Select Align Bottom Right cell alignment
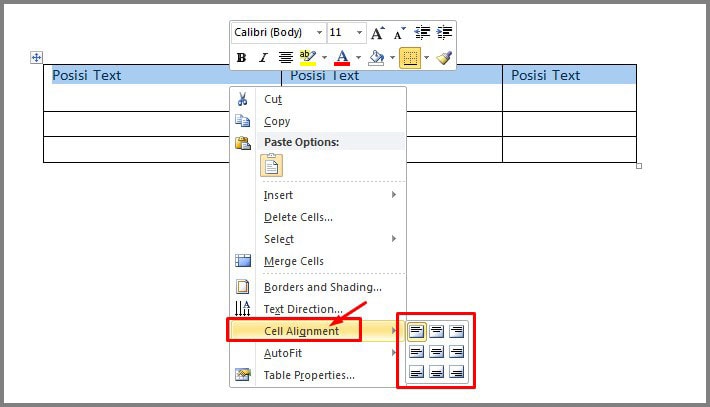 click(x=457, y=372)
